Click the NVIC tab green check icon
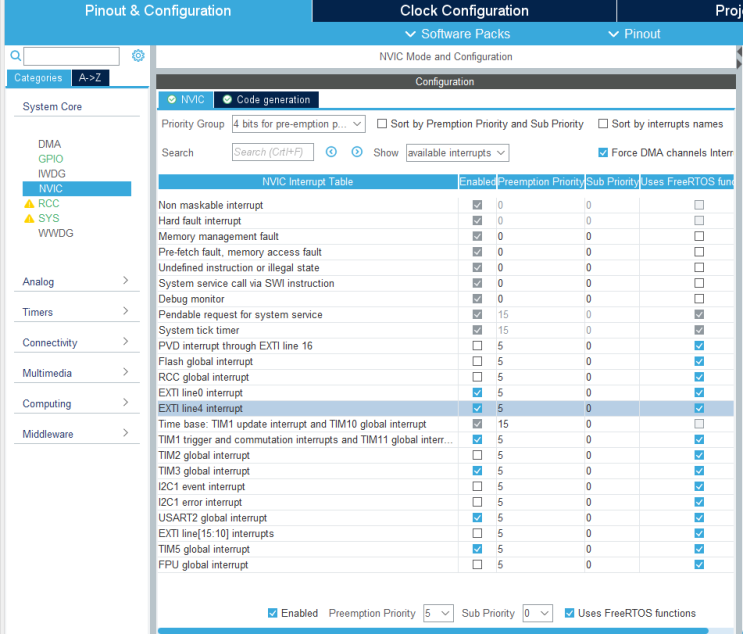The width and height of the screenshot is (743, 634). (x=172, y=100)
